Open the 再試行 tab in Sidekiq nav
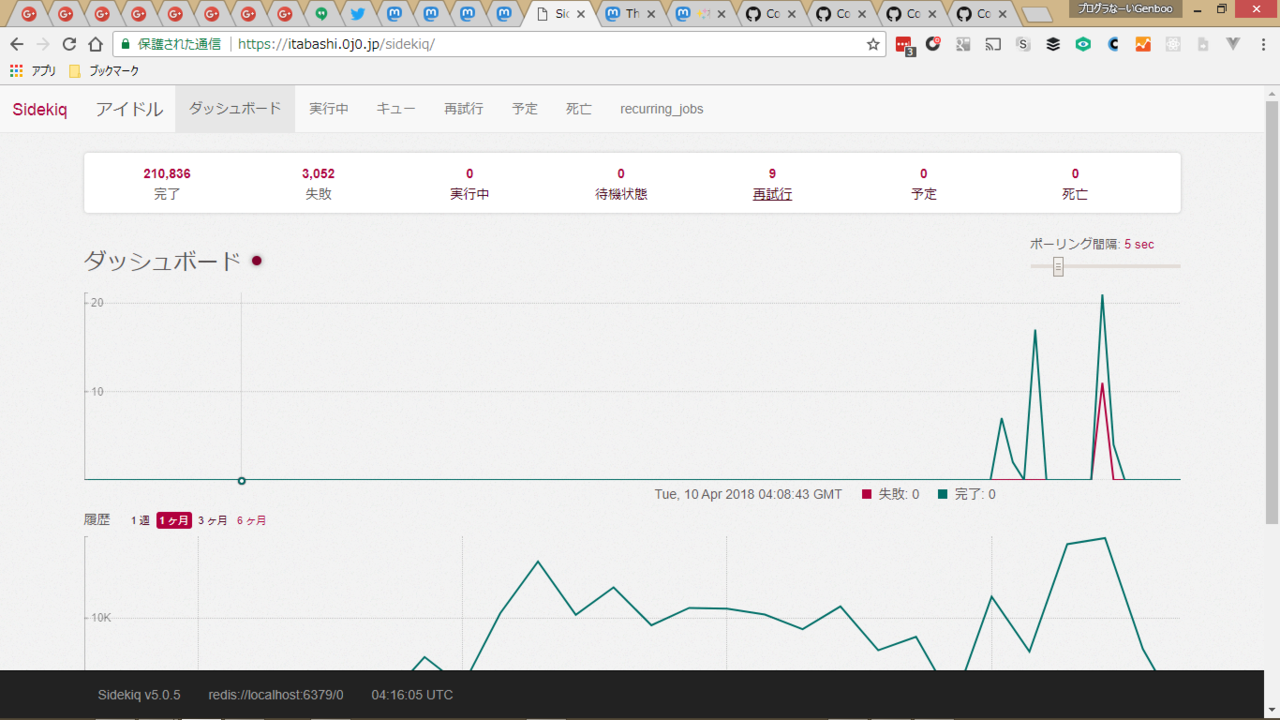Viewport: 1280px width, 720px height. [463, 109]
